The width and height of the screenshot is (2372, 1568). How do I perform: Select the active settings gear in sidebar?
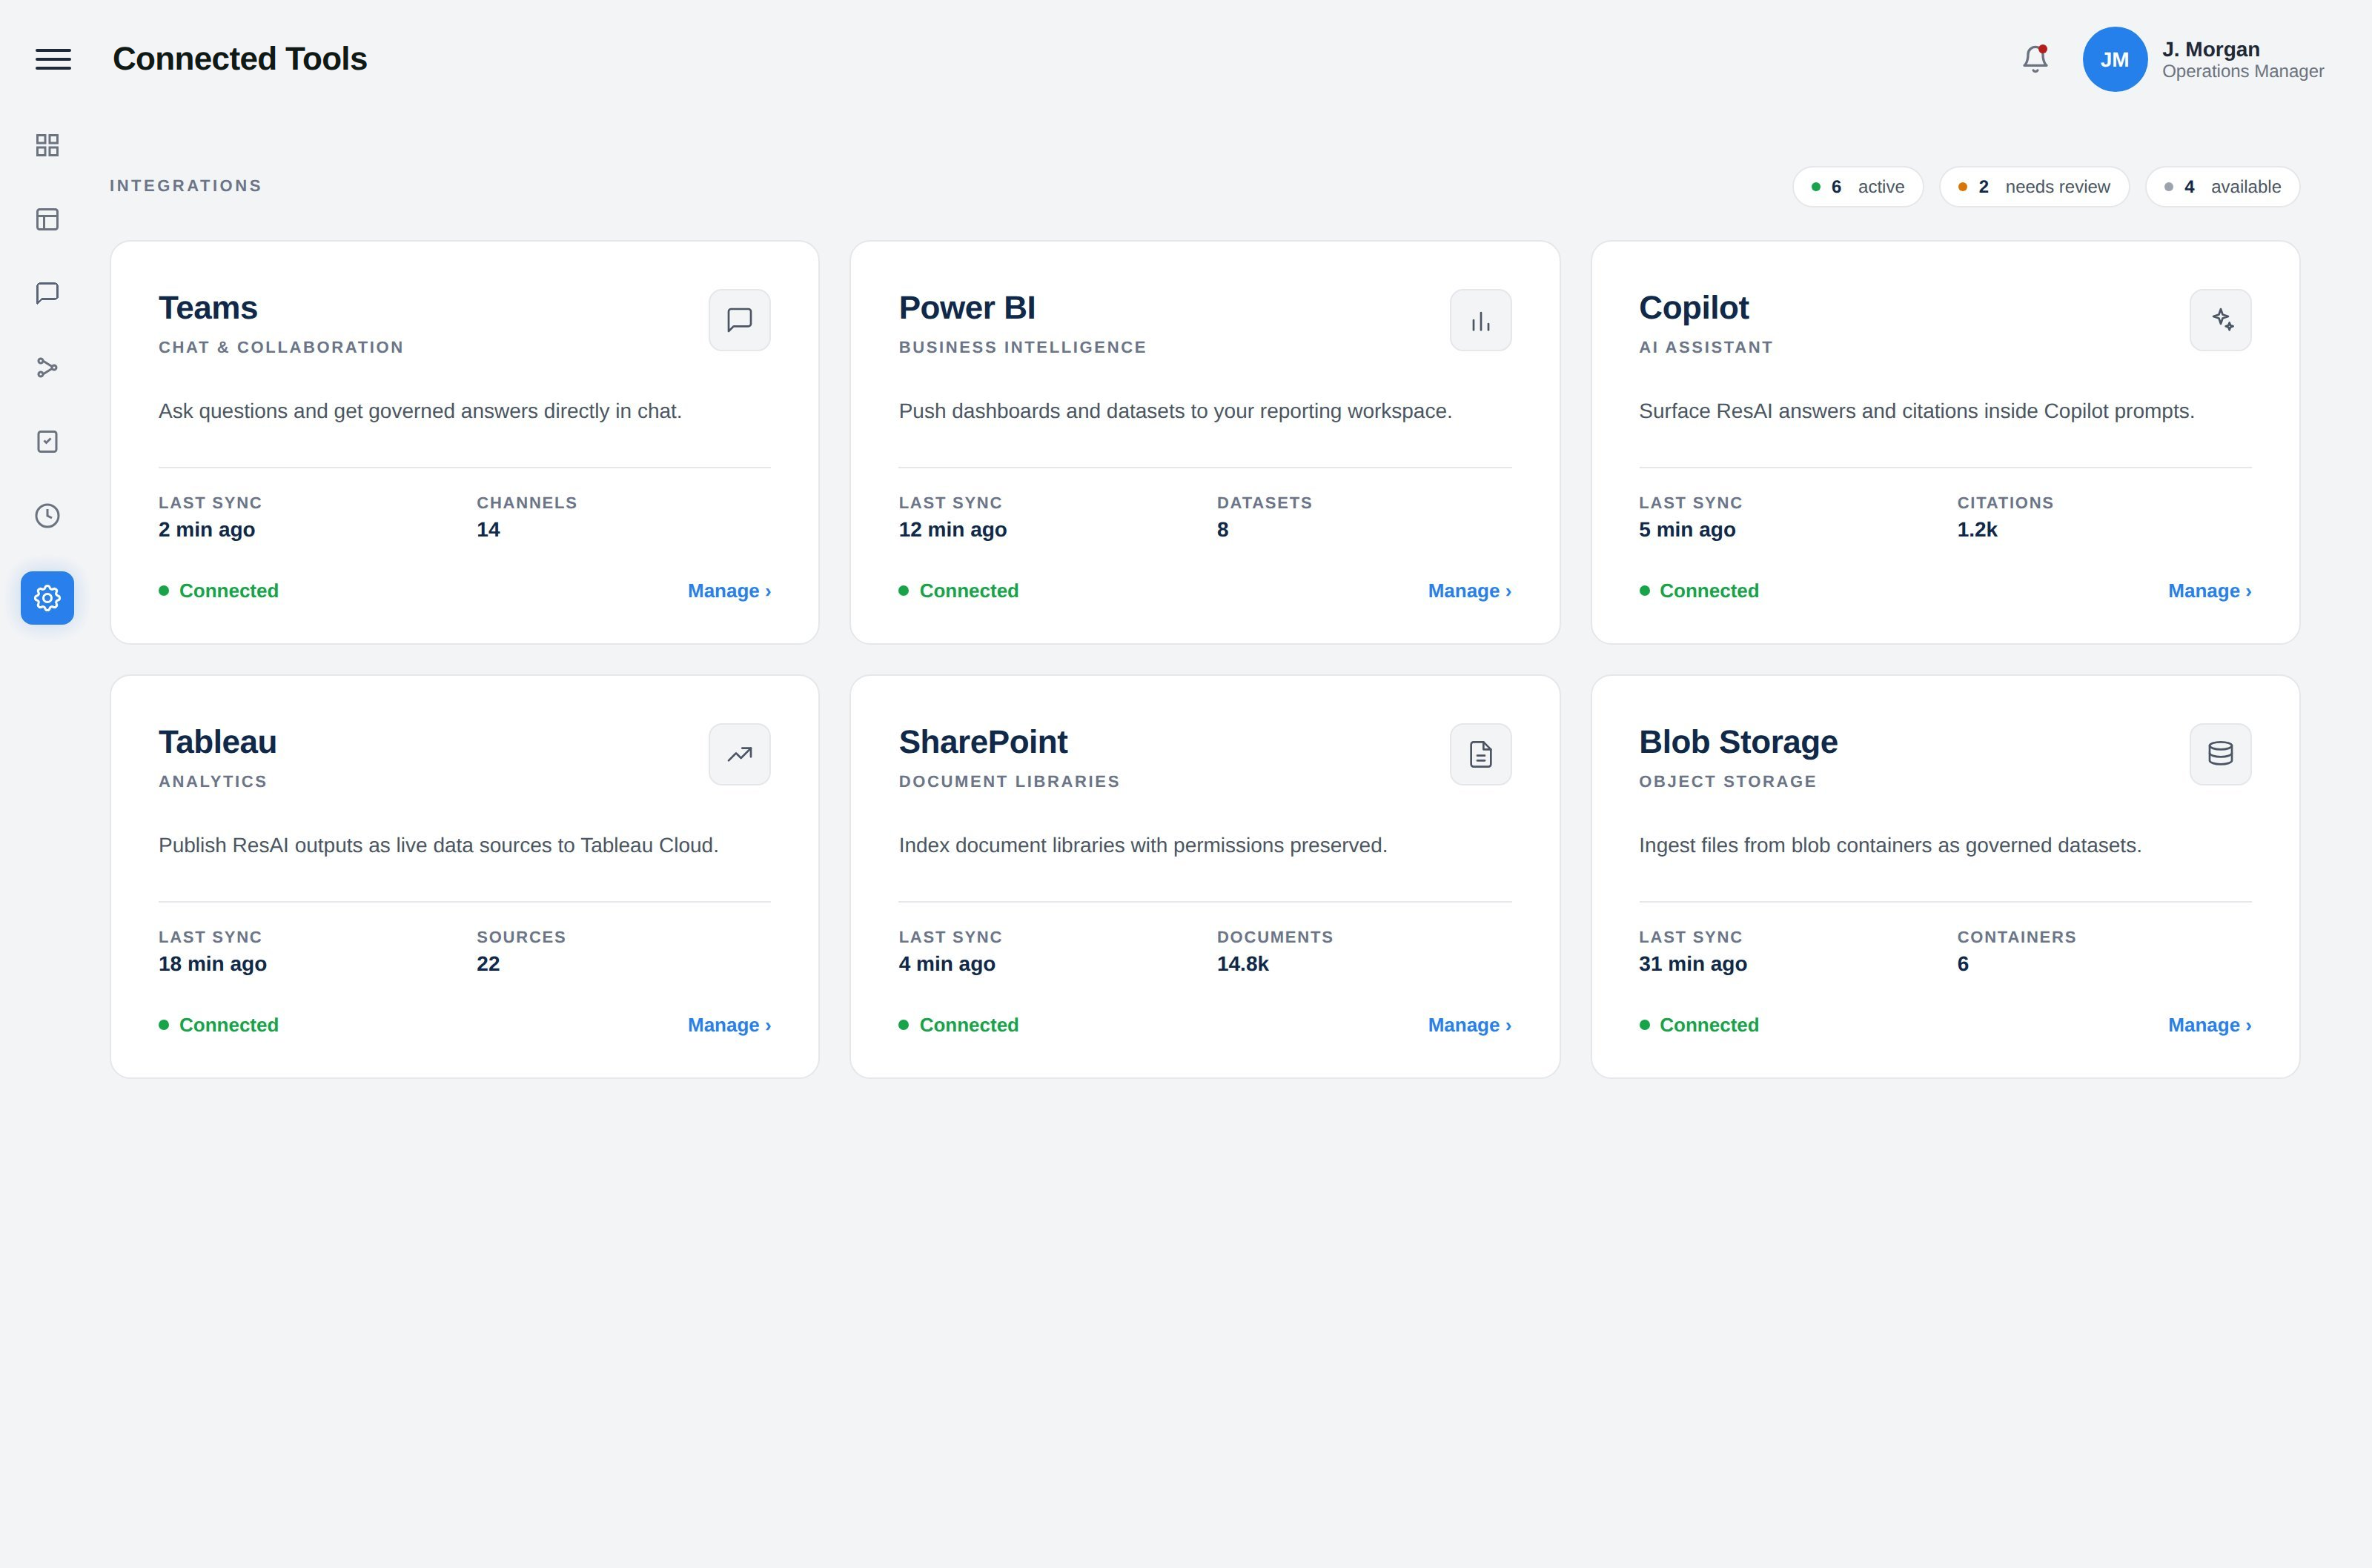[x=47, y=598]
